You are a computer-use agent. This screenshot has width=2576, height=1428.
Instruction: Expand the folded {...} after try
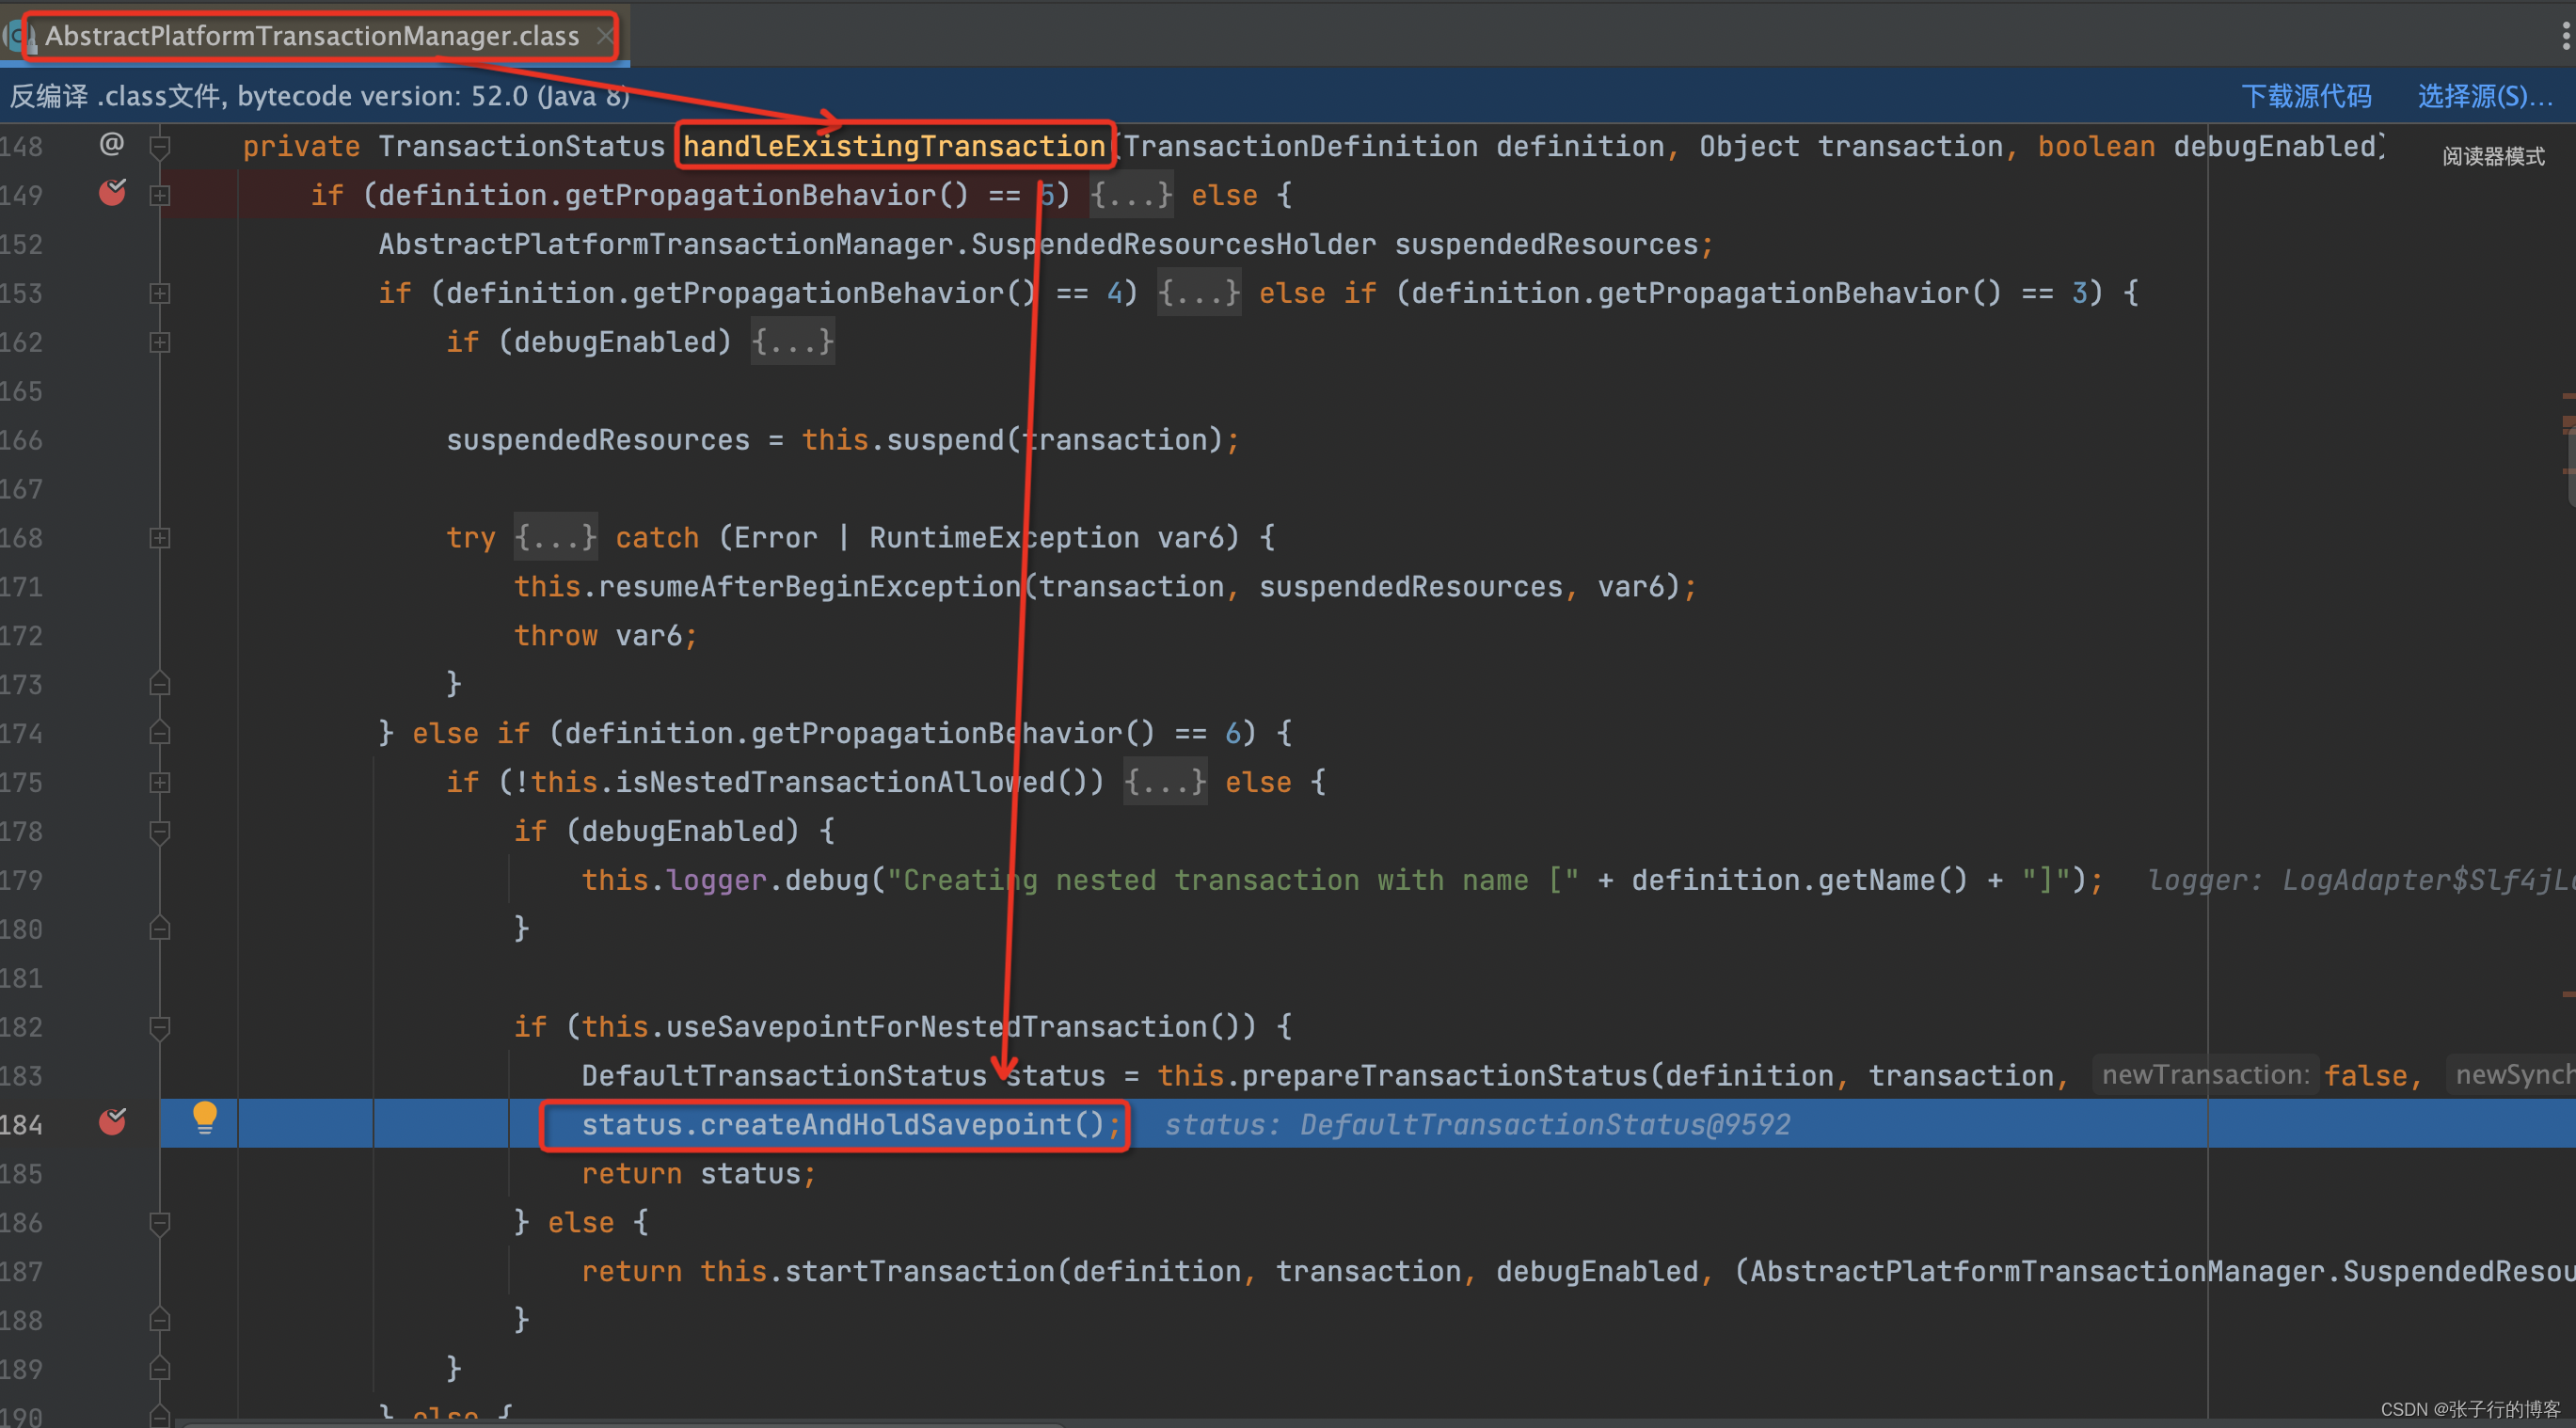pyautogui.click(x=555, y=538)
